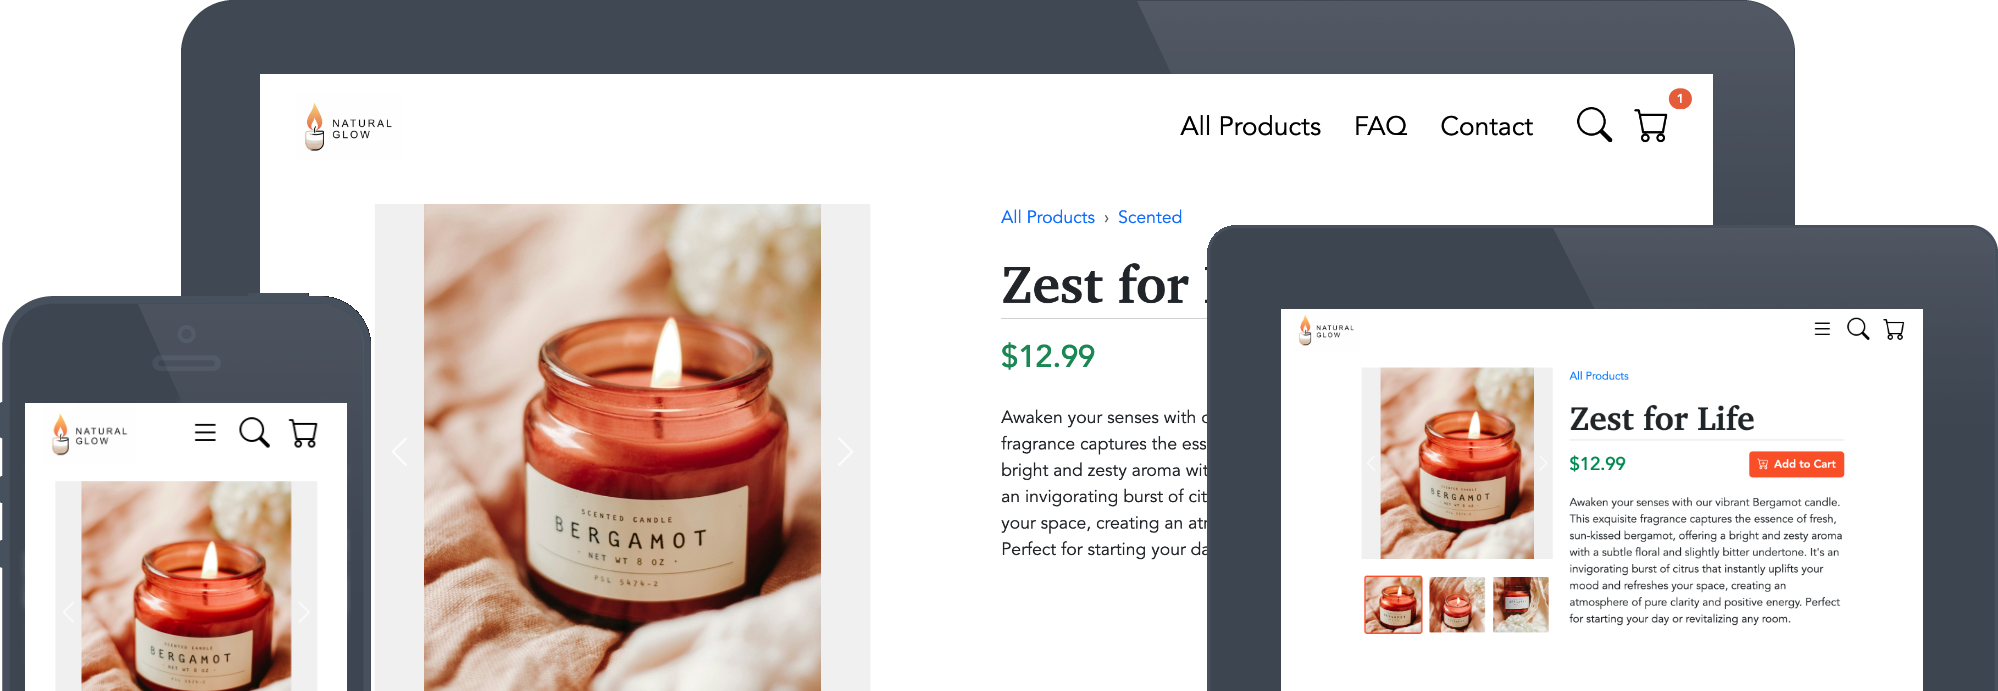Follow the Scented breadcrumb link
The width and height of the screenshot is (1998, 691).
click(1150, 217)
